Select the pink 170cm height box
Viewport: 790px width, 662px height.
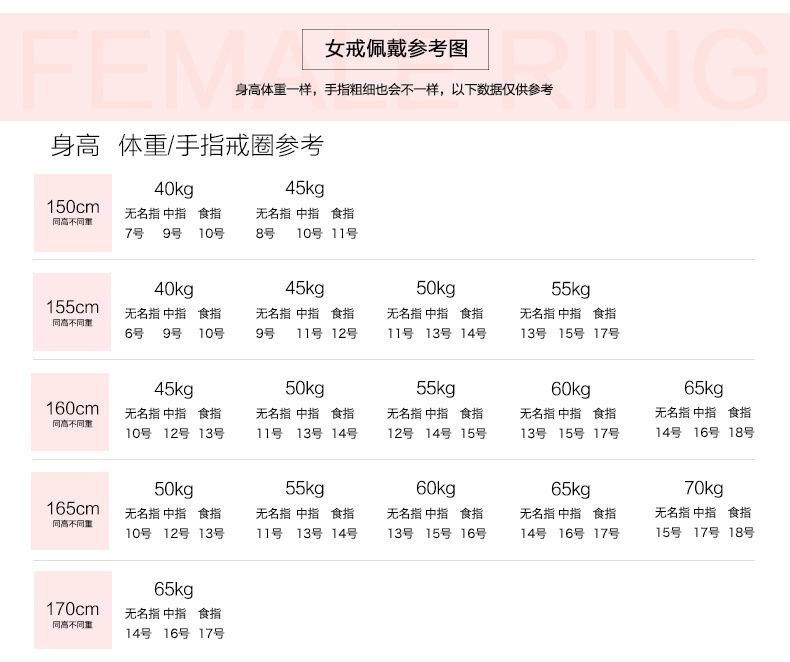coord(72,612)
